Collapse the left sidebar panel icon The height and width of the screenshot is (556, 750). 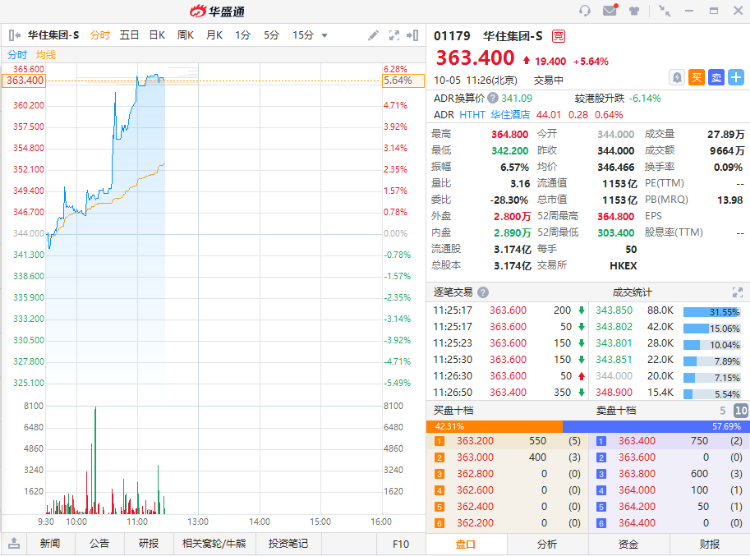click(14, 35)
